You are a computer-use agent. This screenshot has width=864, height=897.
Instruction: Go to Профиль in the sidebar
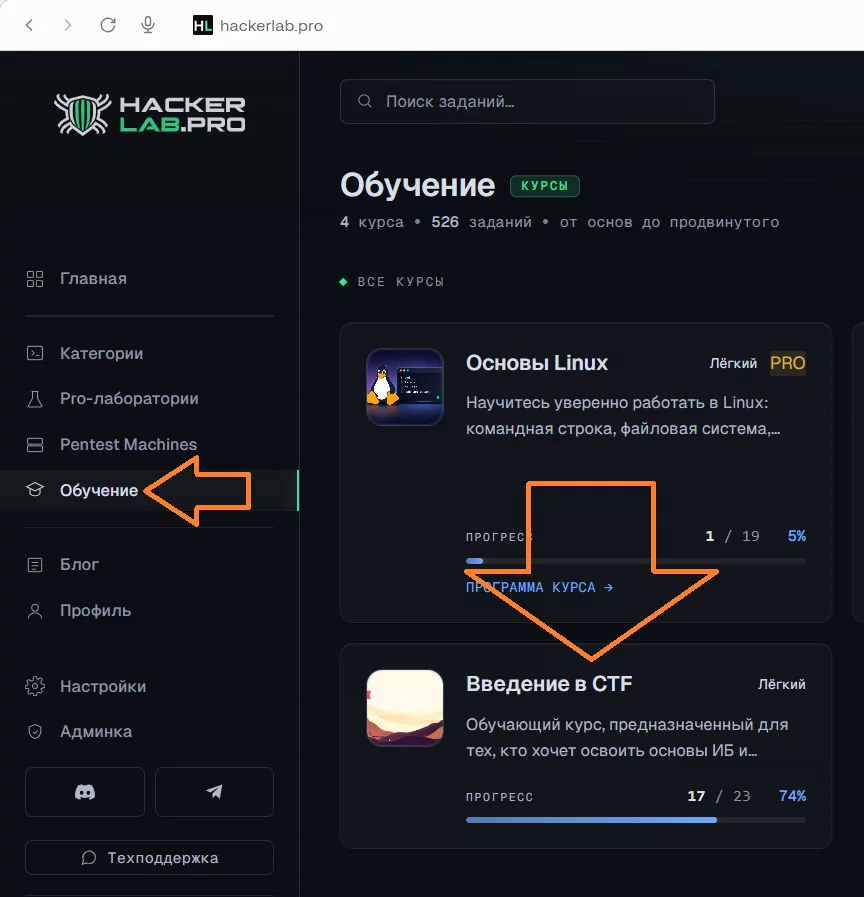(96, 611)
